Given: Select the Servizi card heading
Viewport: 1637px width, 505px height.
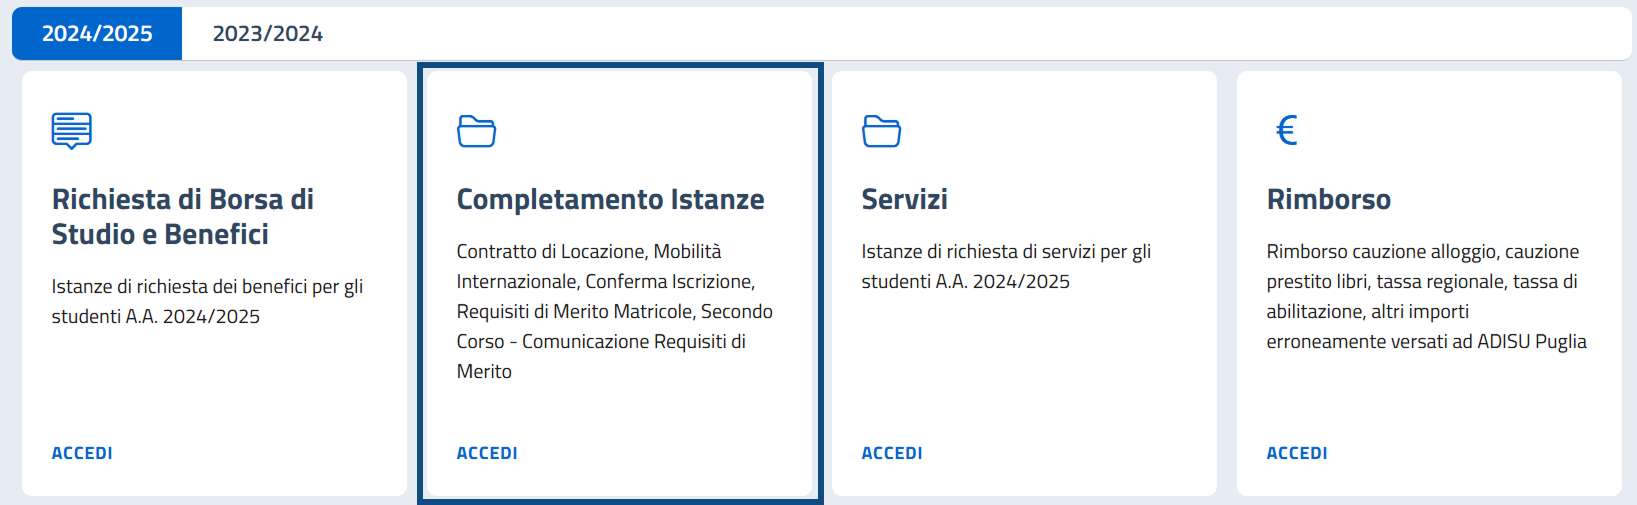Looking at the screenshot, I should [904, 199].
